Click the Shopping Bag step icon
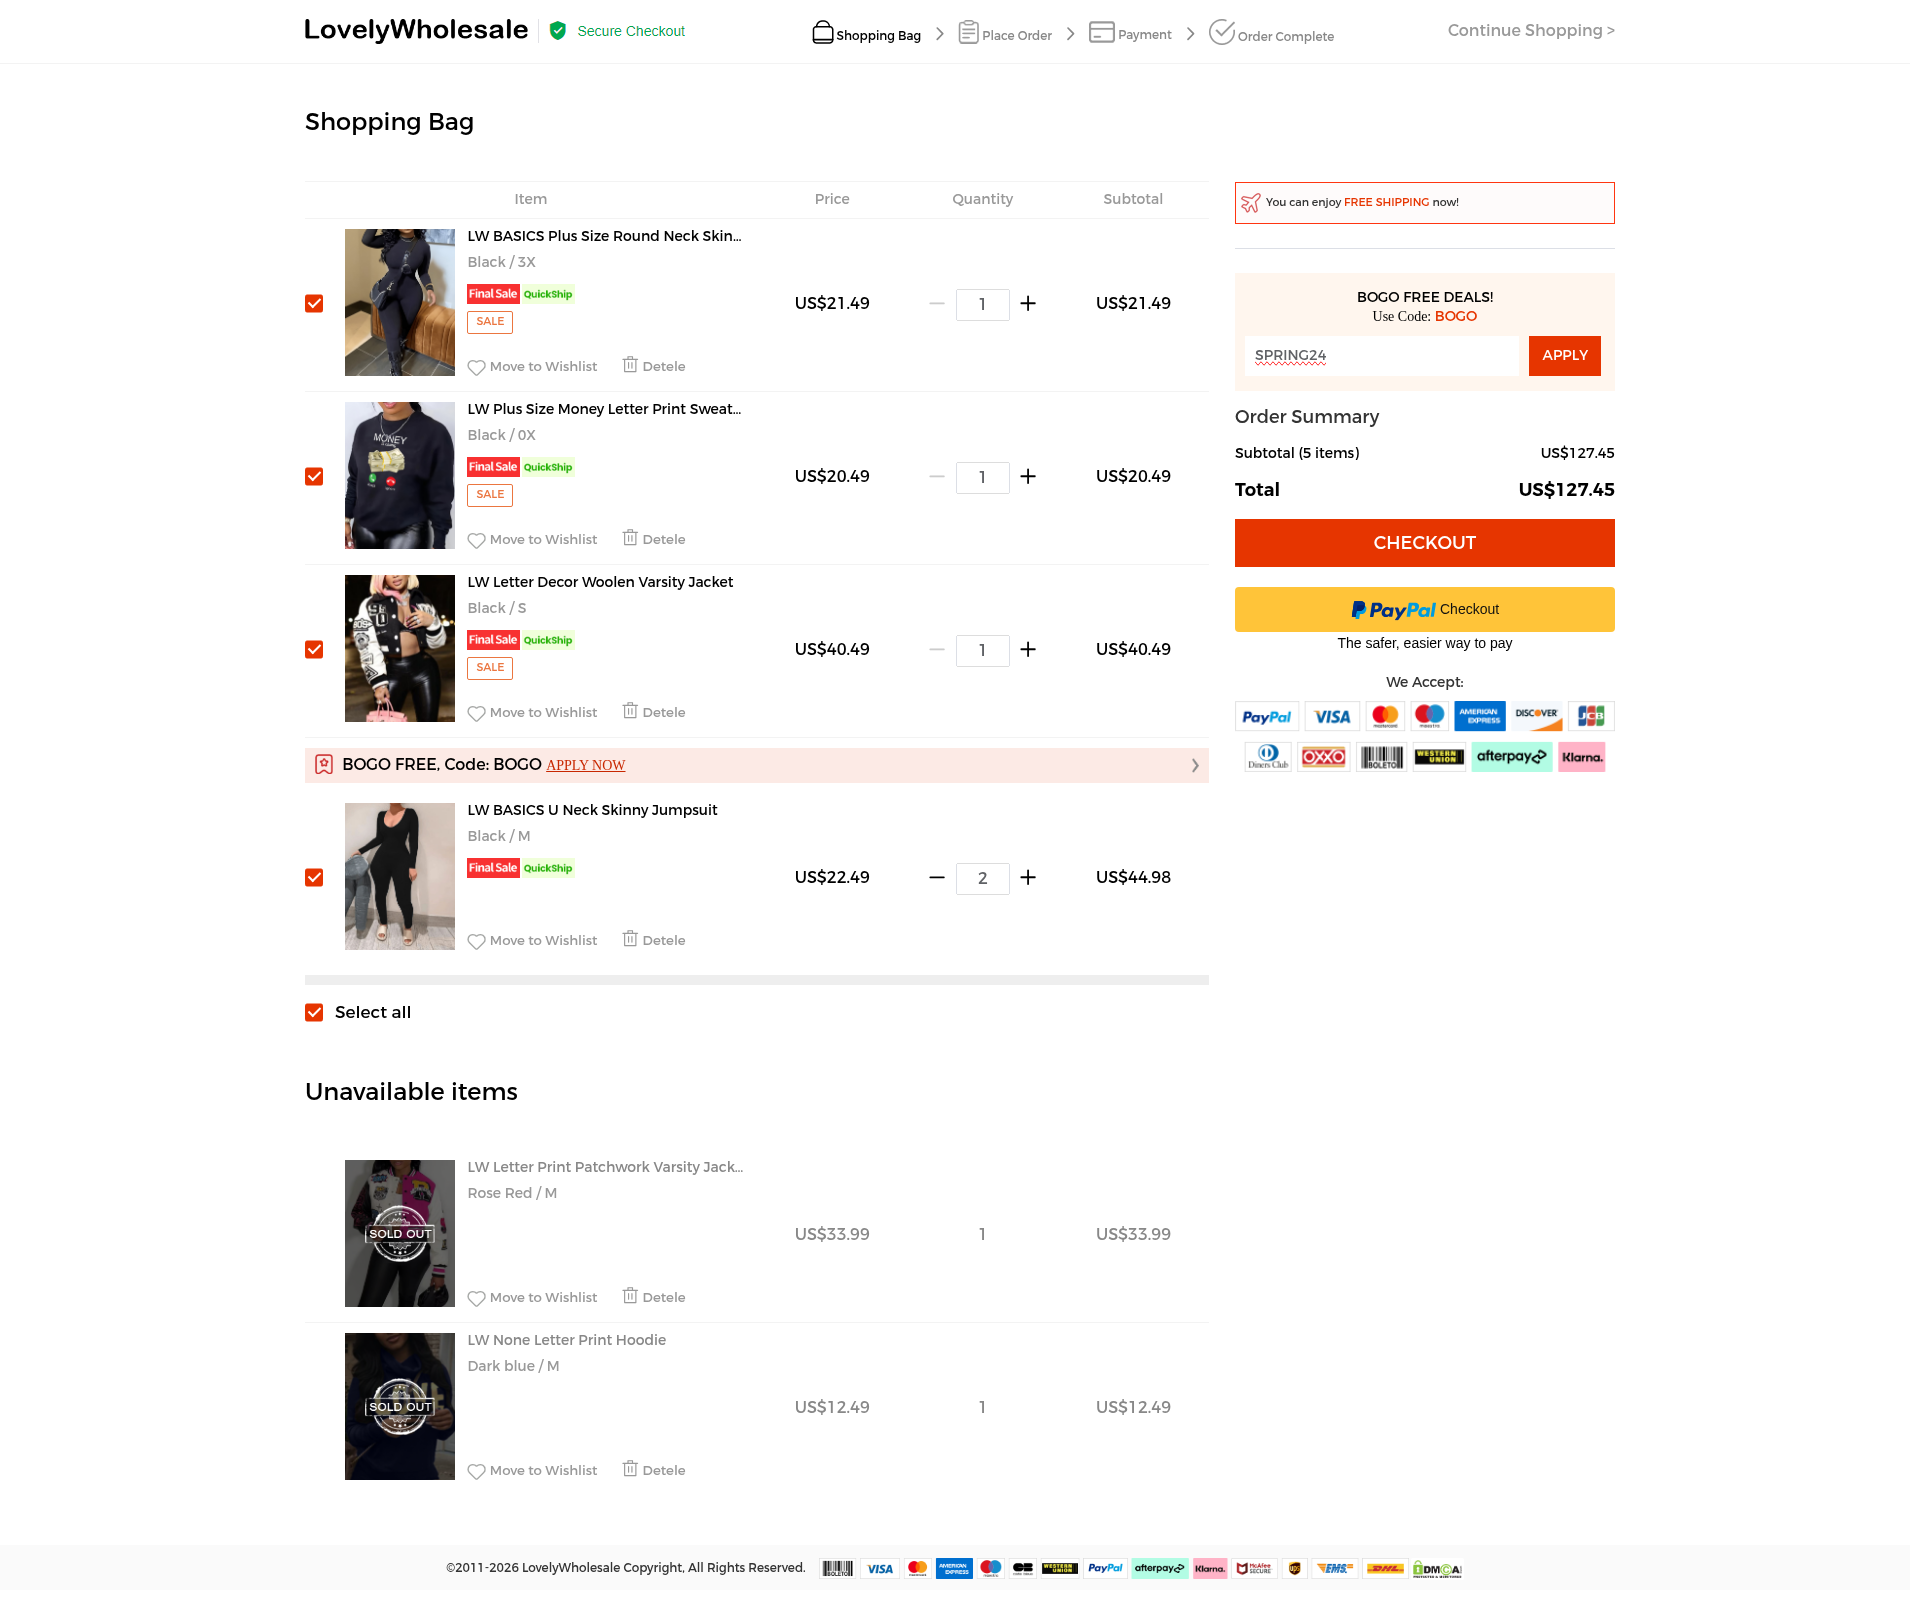 [822, 33]
